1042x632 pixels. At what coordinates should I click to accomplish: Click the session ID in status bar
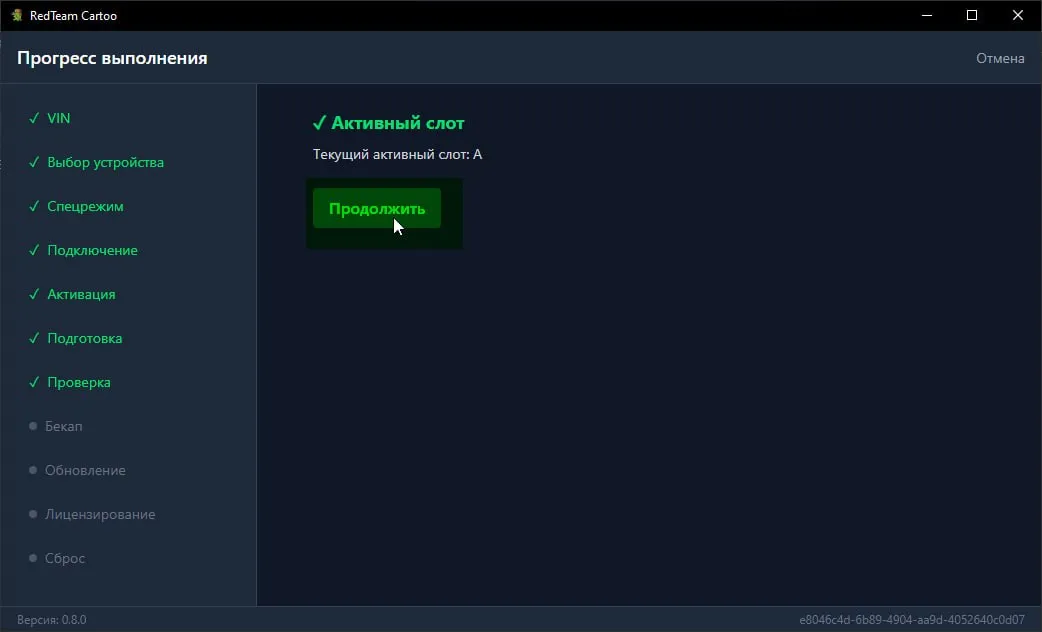pos(912,620)
